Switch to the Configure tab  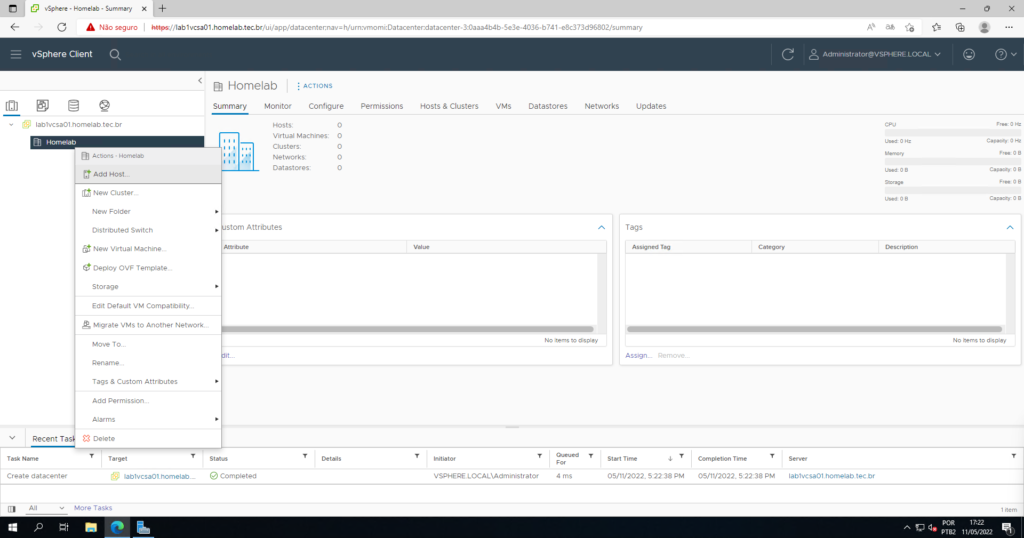coord(326,106)
